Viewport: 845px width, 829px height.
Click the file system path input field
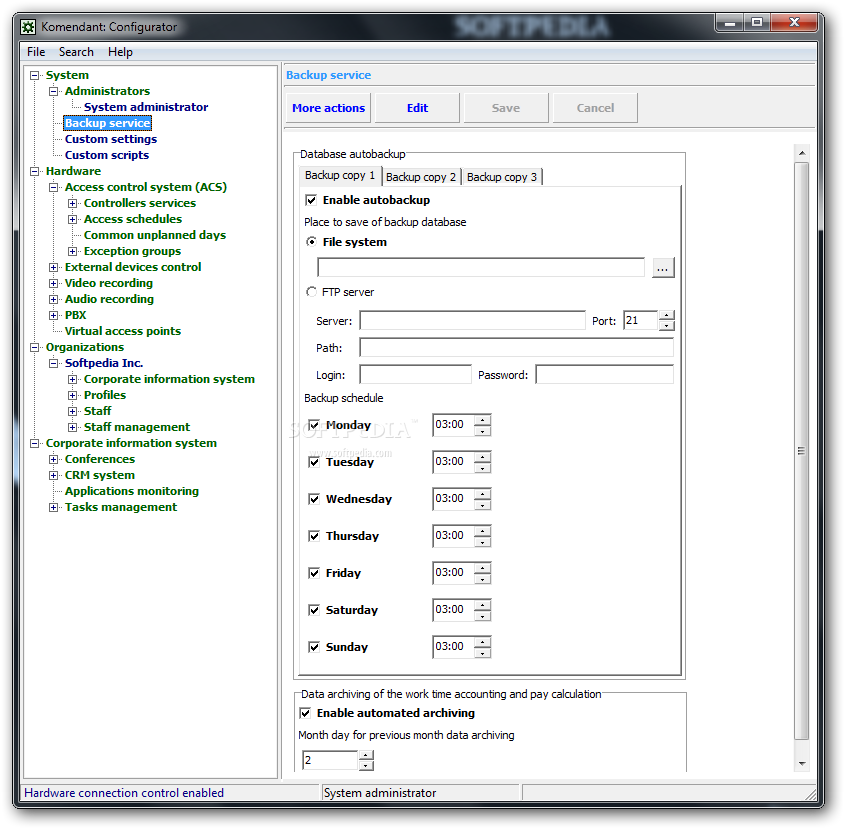click(x=481, y=267)
